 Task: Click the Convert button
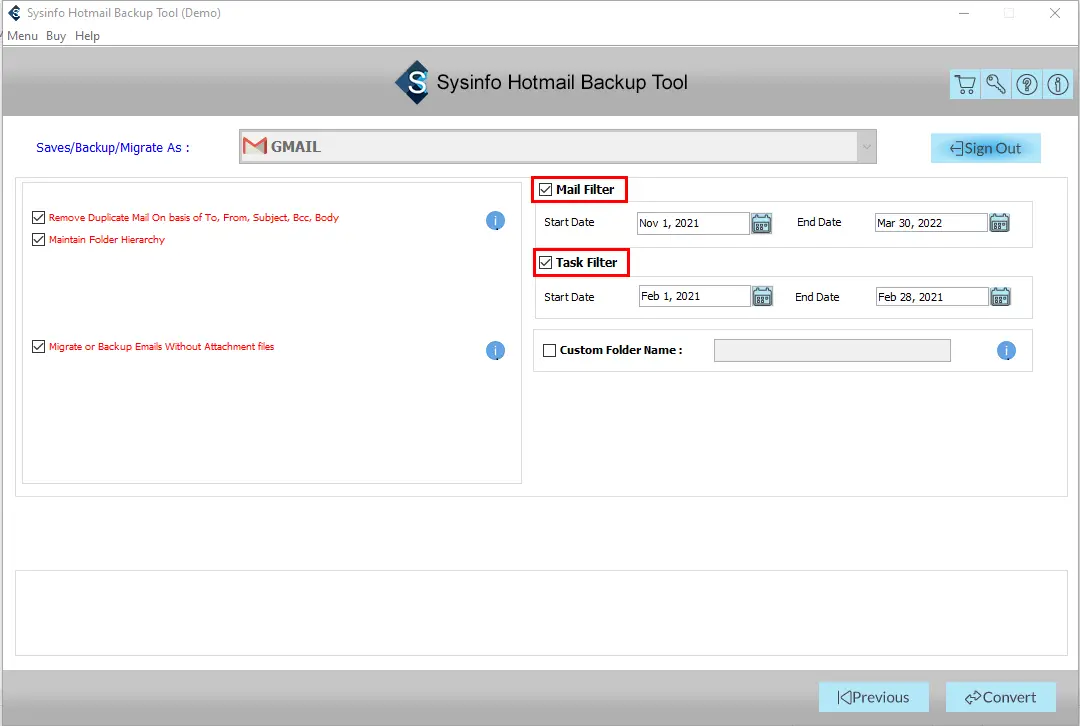1000,697
